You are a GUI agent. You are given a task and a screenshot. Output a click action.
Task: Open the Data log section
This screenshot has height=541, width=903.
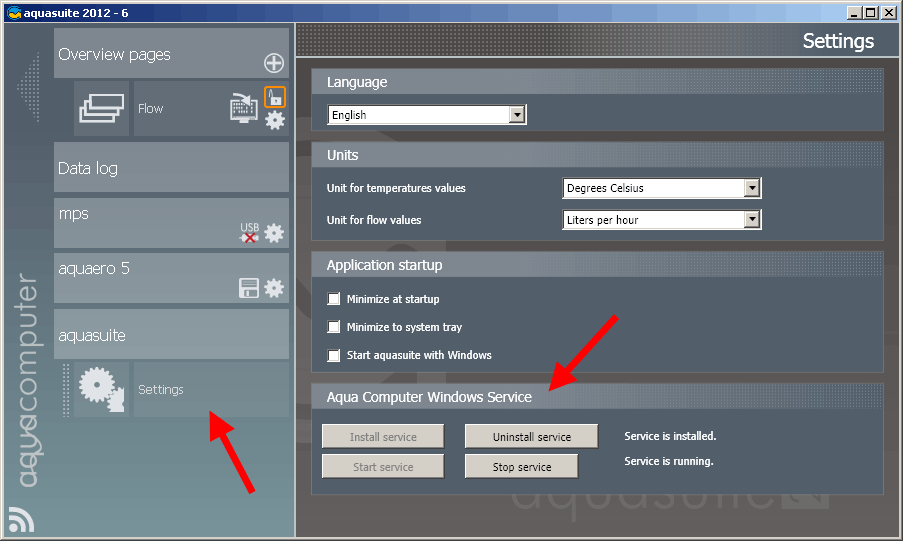172,167
